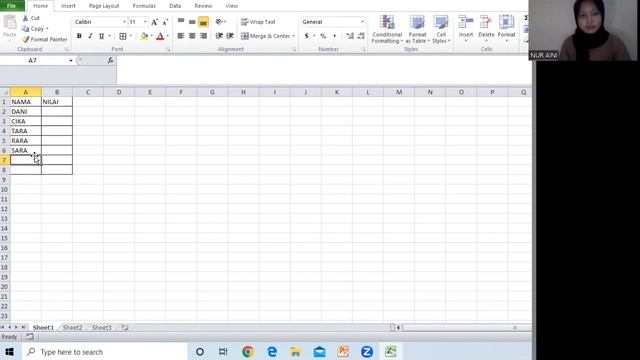The image size is (640, 360).
Task: Decrease indent
Action: pyautogui.click(x=219, y=36)
